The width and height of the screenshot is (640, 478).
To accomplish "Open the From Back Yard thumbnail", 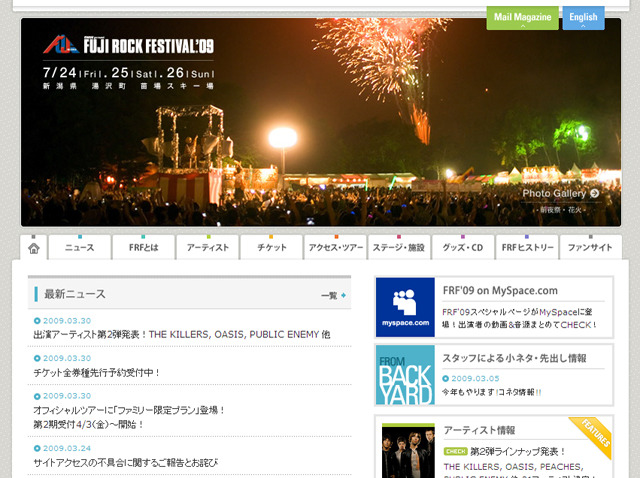I will (405, 375).
